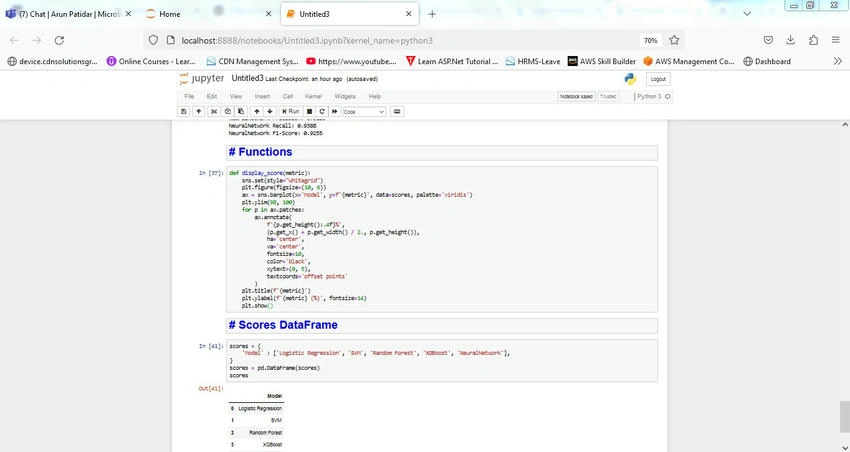
Task: Insert cell below using the plus icon
Action: pos(199,112)
